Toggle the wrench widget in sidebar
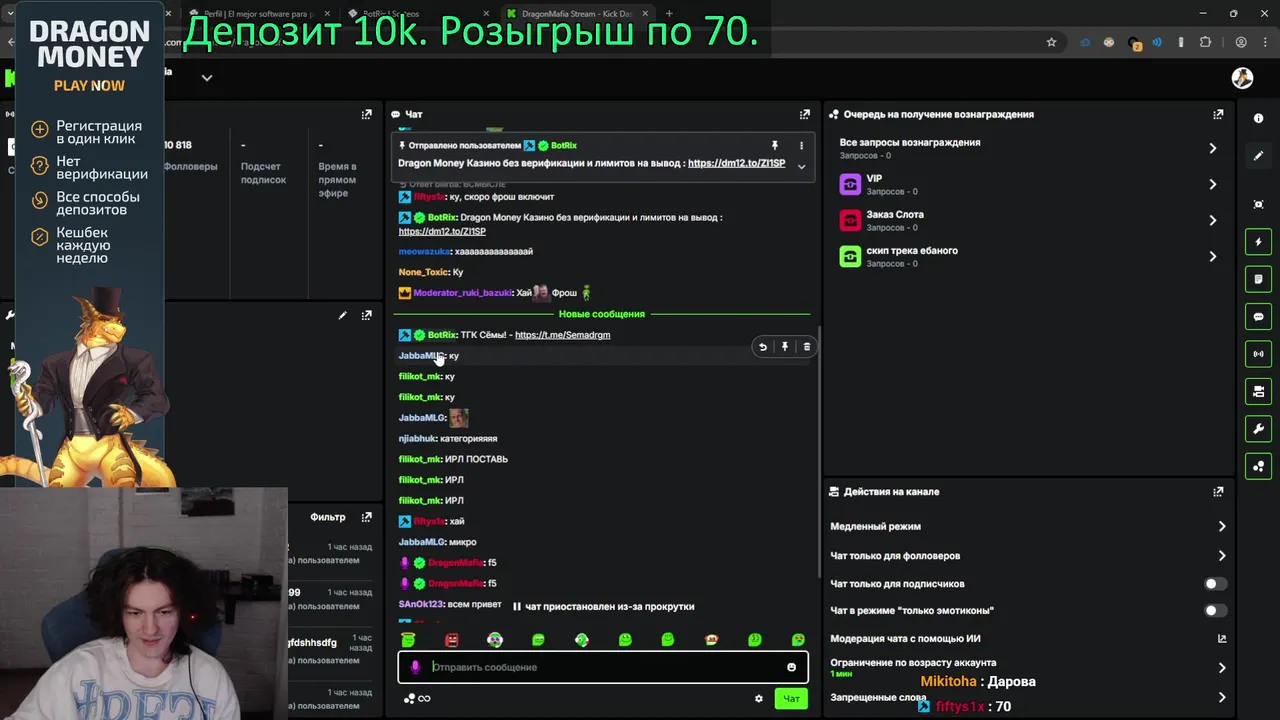This screenshot has width=1280, height=720. coord(1258,429)
